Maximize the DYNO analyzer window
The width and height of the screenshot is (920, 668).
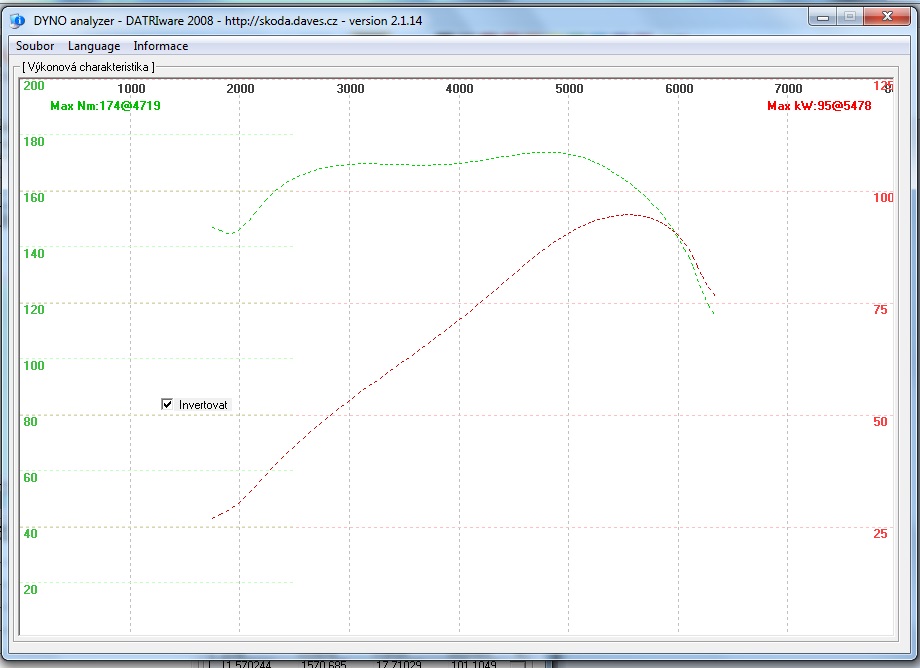849,16
